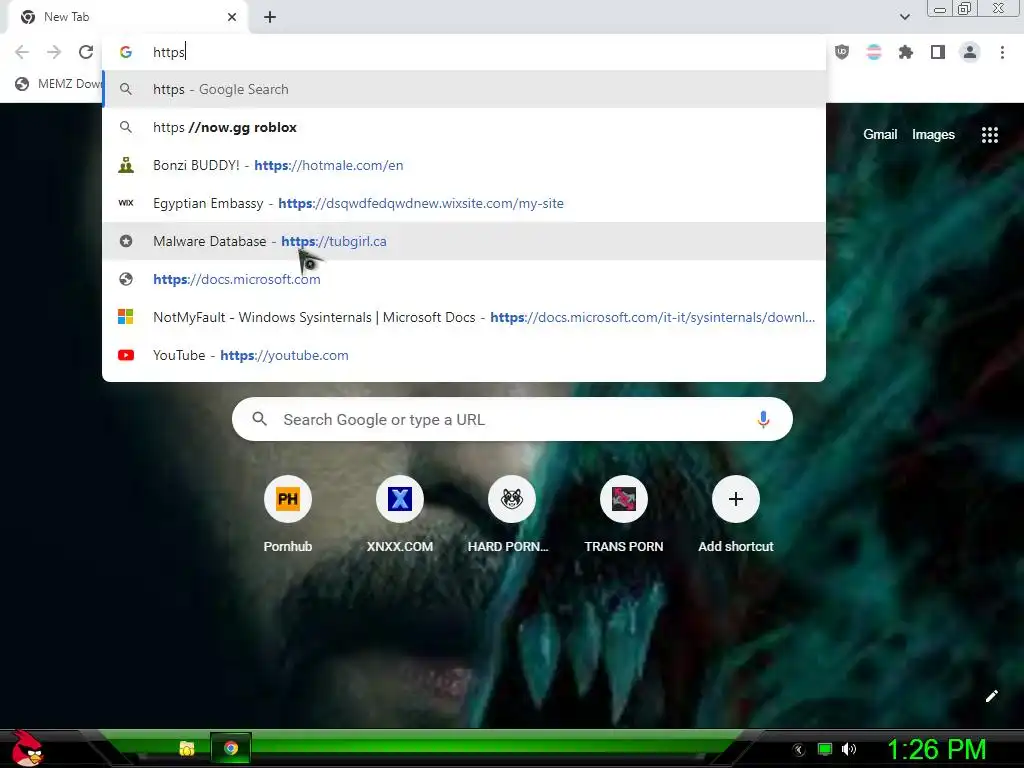Expand the tab search chevron
The image size is (1024, 768).
(904, 17)
